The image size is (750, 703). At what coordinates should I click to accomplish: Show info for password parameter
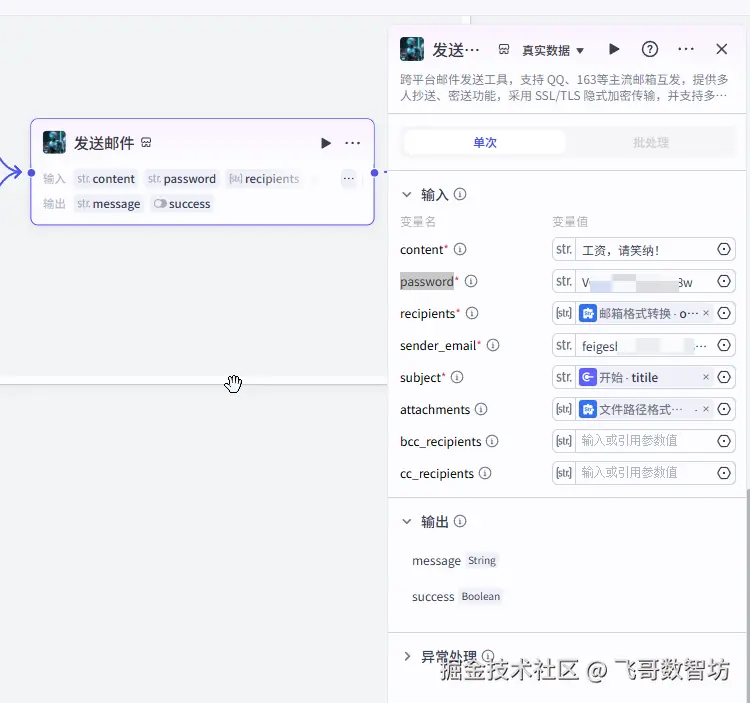coord(471,281)
